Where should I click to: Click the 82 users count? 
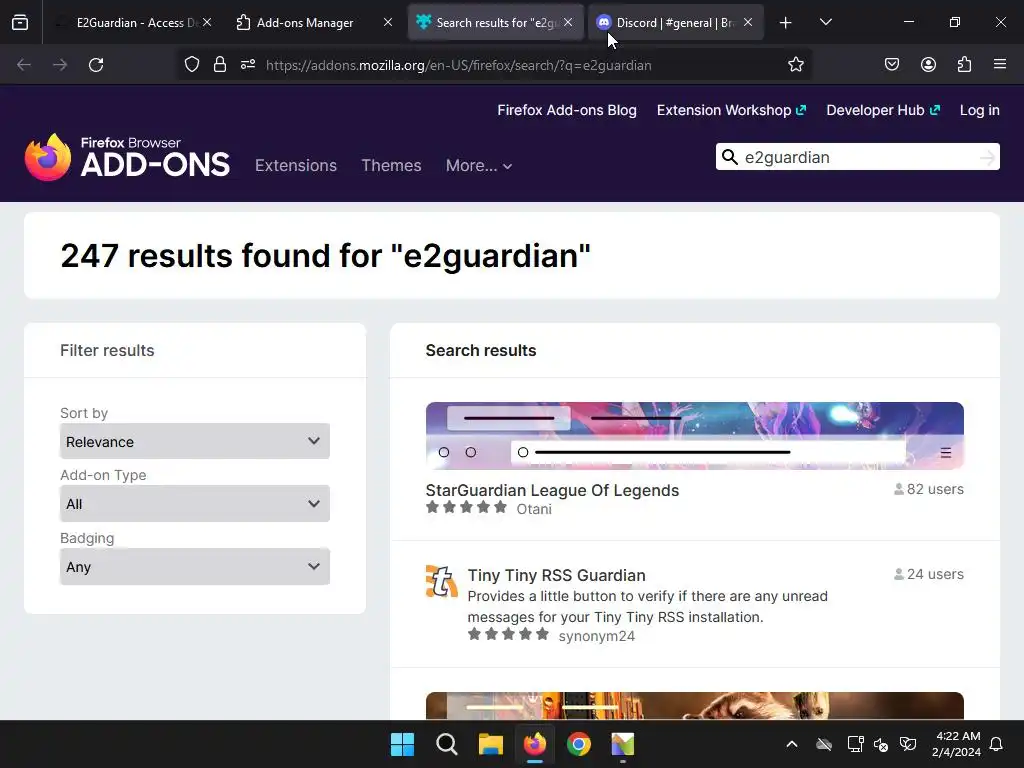tap(929, 489)
